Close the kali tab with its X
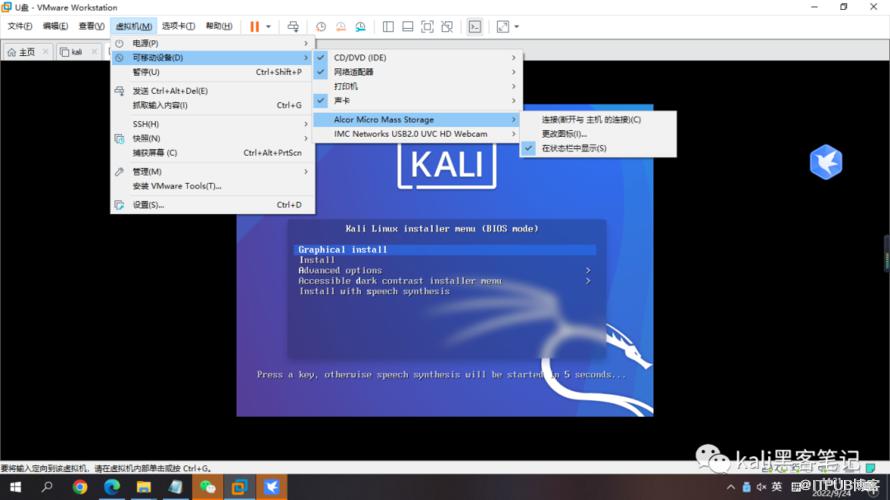The height and width of the screenshot is (500, 890). coord(94,52)
